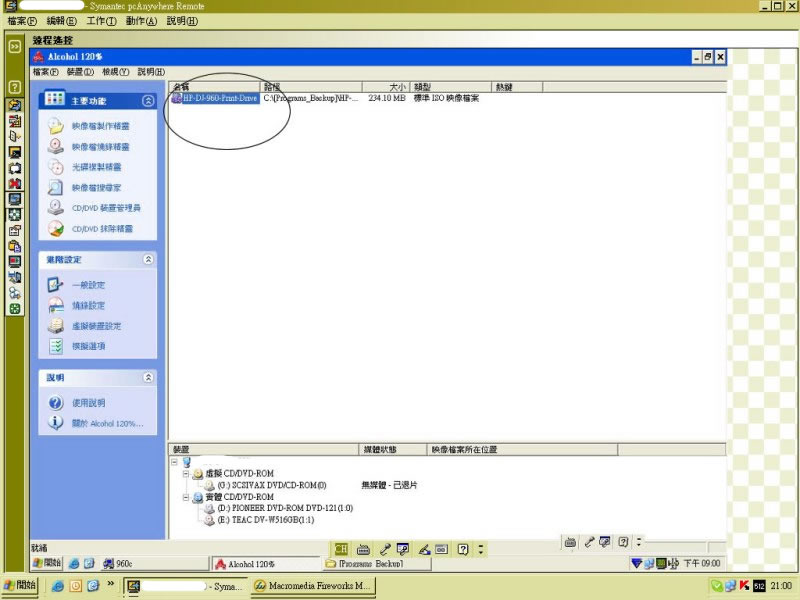
Task: Open Alcohol 120% 檔案(F) menu
Action: (45, 72)
